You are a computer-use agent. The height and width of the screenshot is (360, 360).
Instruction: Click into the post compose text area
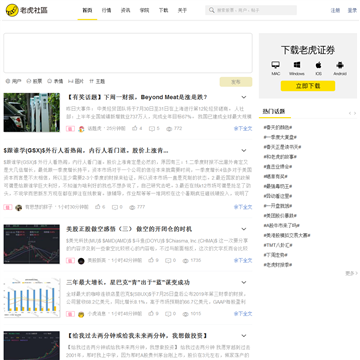click(x=128, y=53)
